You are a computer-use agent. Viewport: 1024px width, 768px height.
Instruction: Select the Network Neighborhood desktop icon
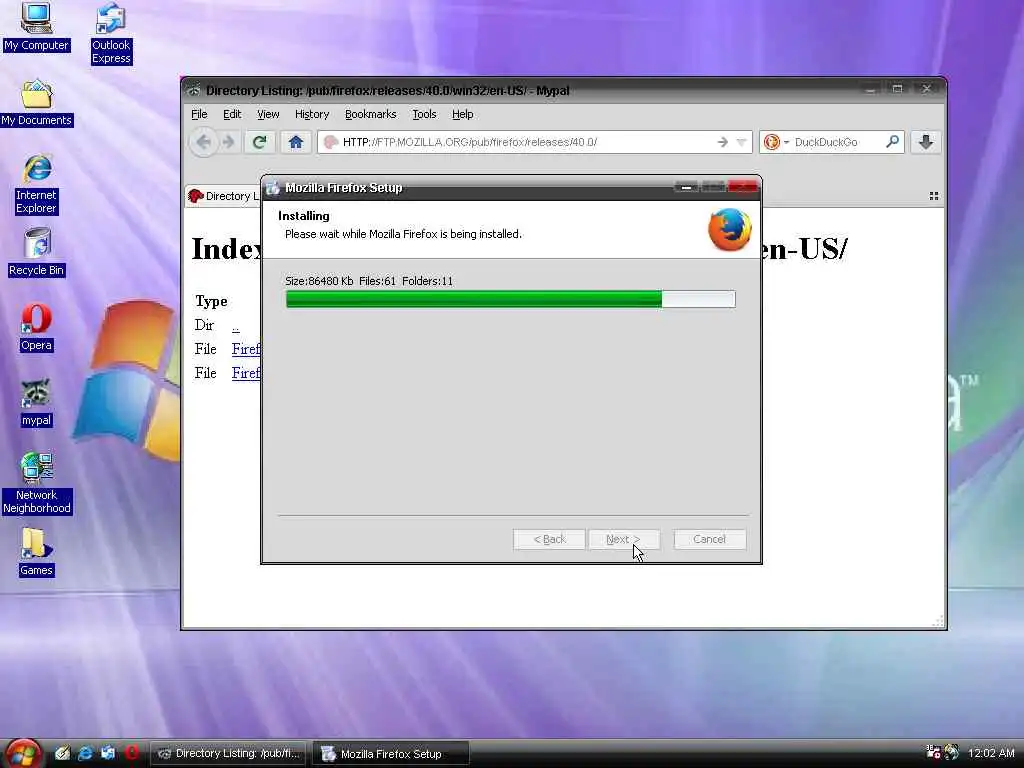tap(37, 483)
